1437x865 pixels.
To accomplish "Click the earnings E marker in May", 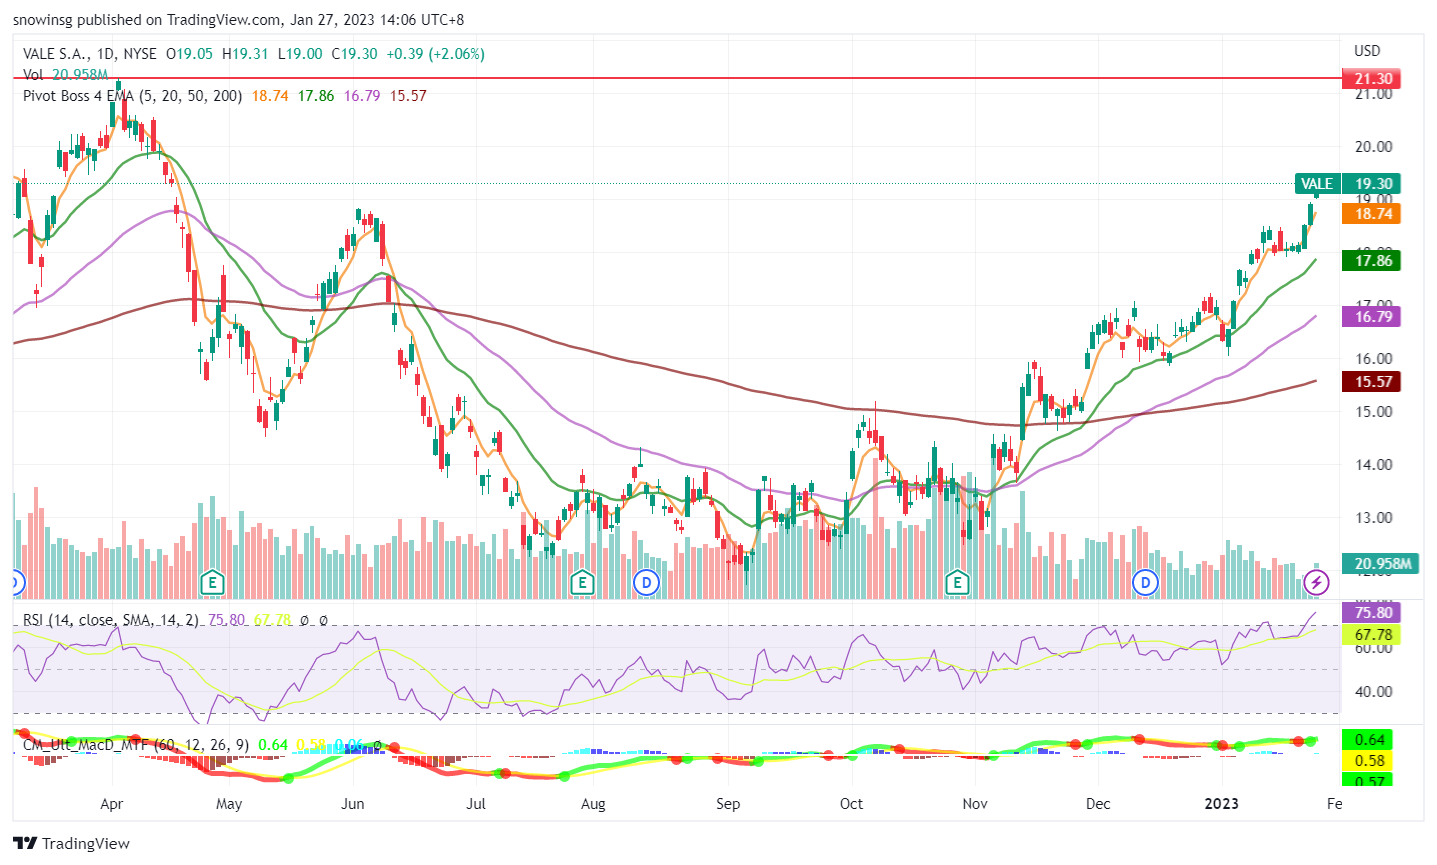I will pyautogui.click(x=211, y=582).
